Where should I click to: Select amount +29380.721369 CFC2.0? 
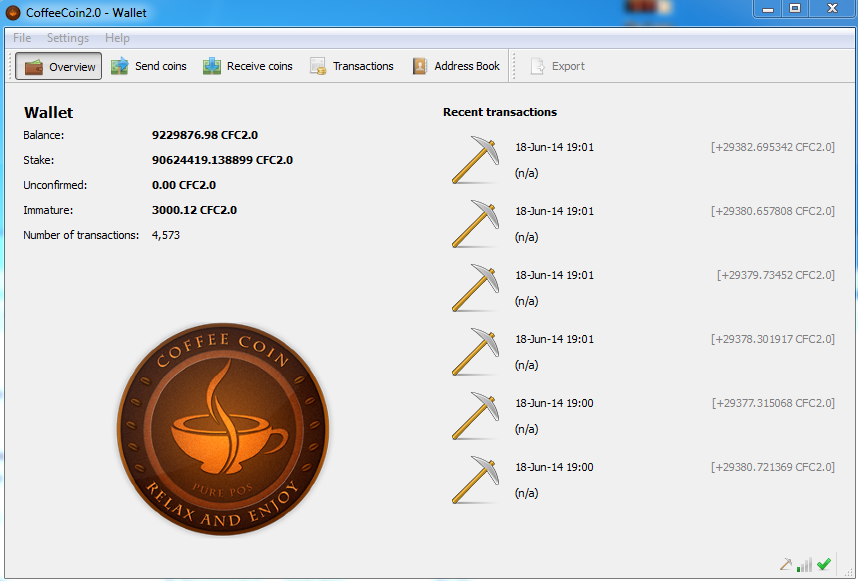[x=773, y=467]
